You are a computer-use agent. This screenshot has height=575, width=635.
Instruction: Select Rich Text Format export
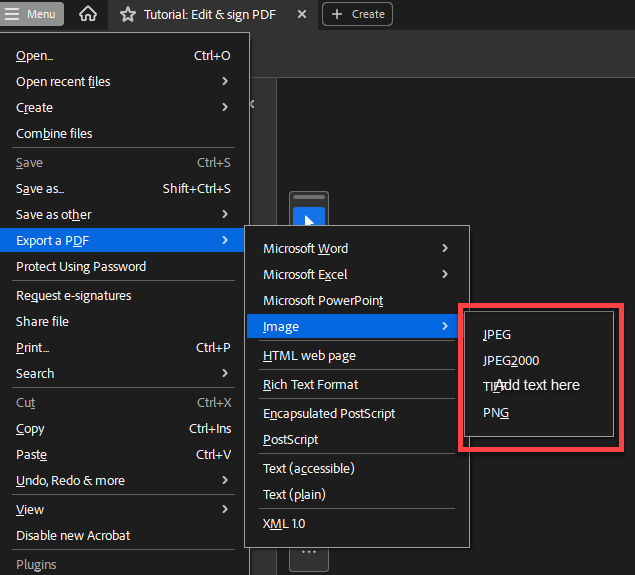(x=310, y=385)
